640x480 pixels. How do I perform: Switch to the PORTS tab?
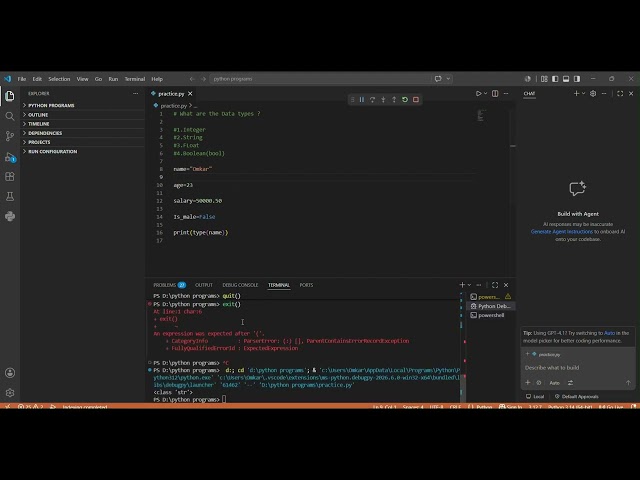[x=306, y=285]
